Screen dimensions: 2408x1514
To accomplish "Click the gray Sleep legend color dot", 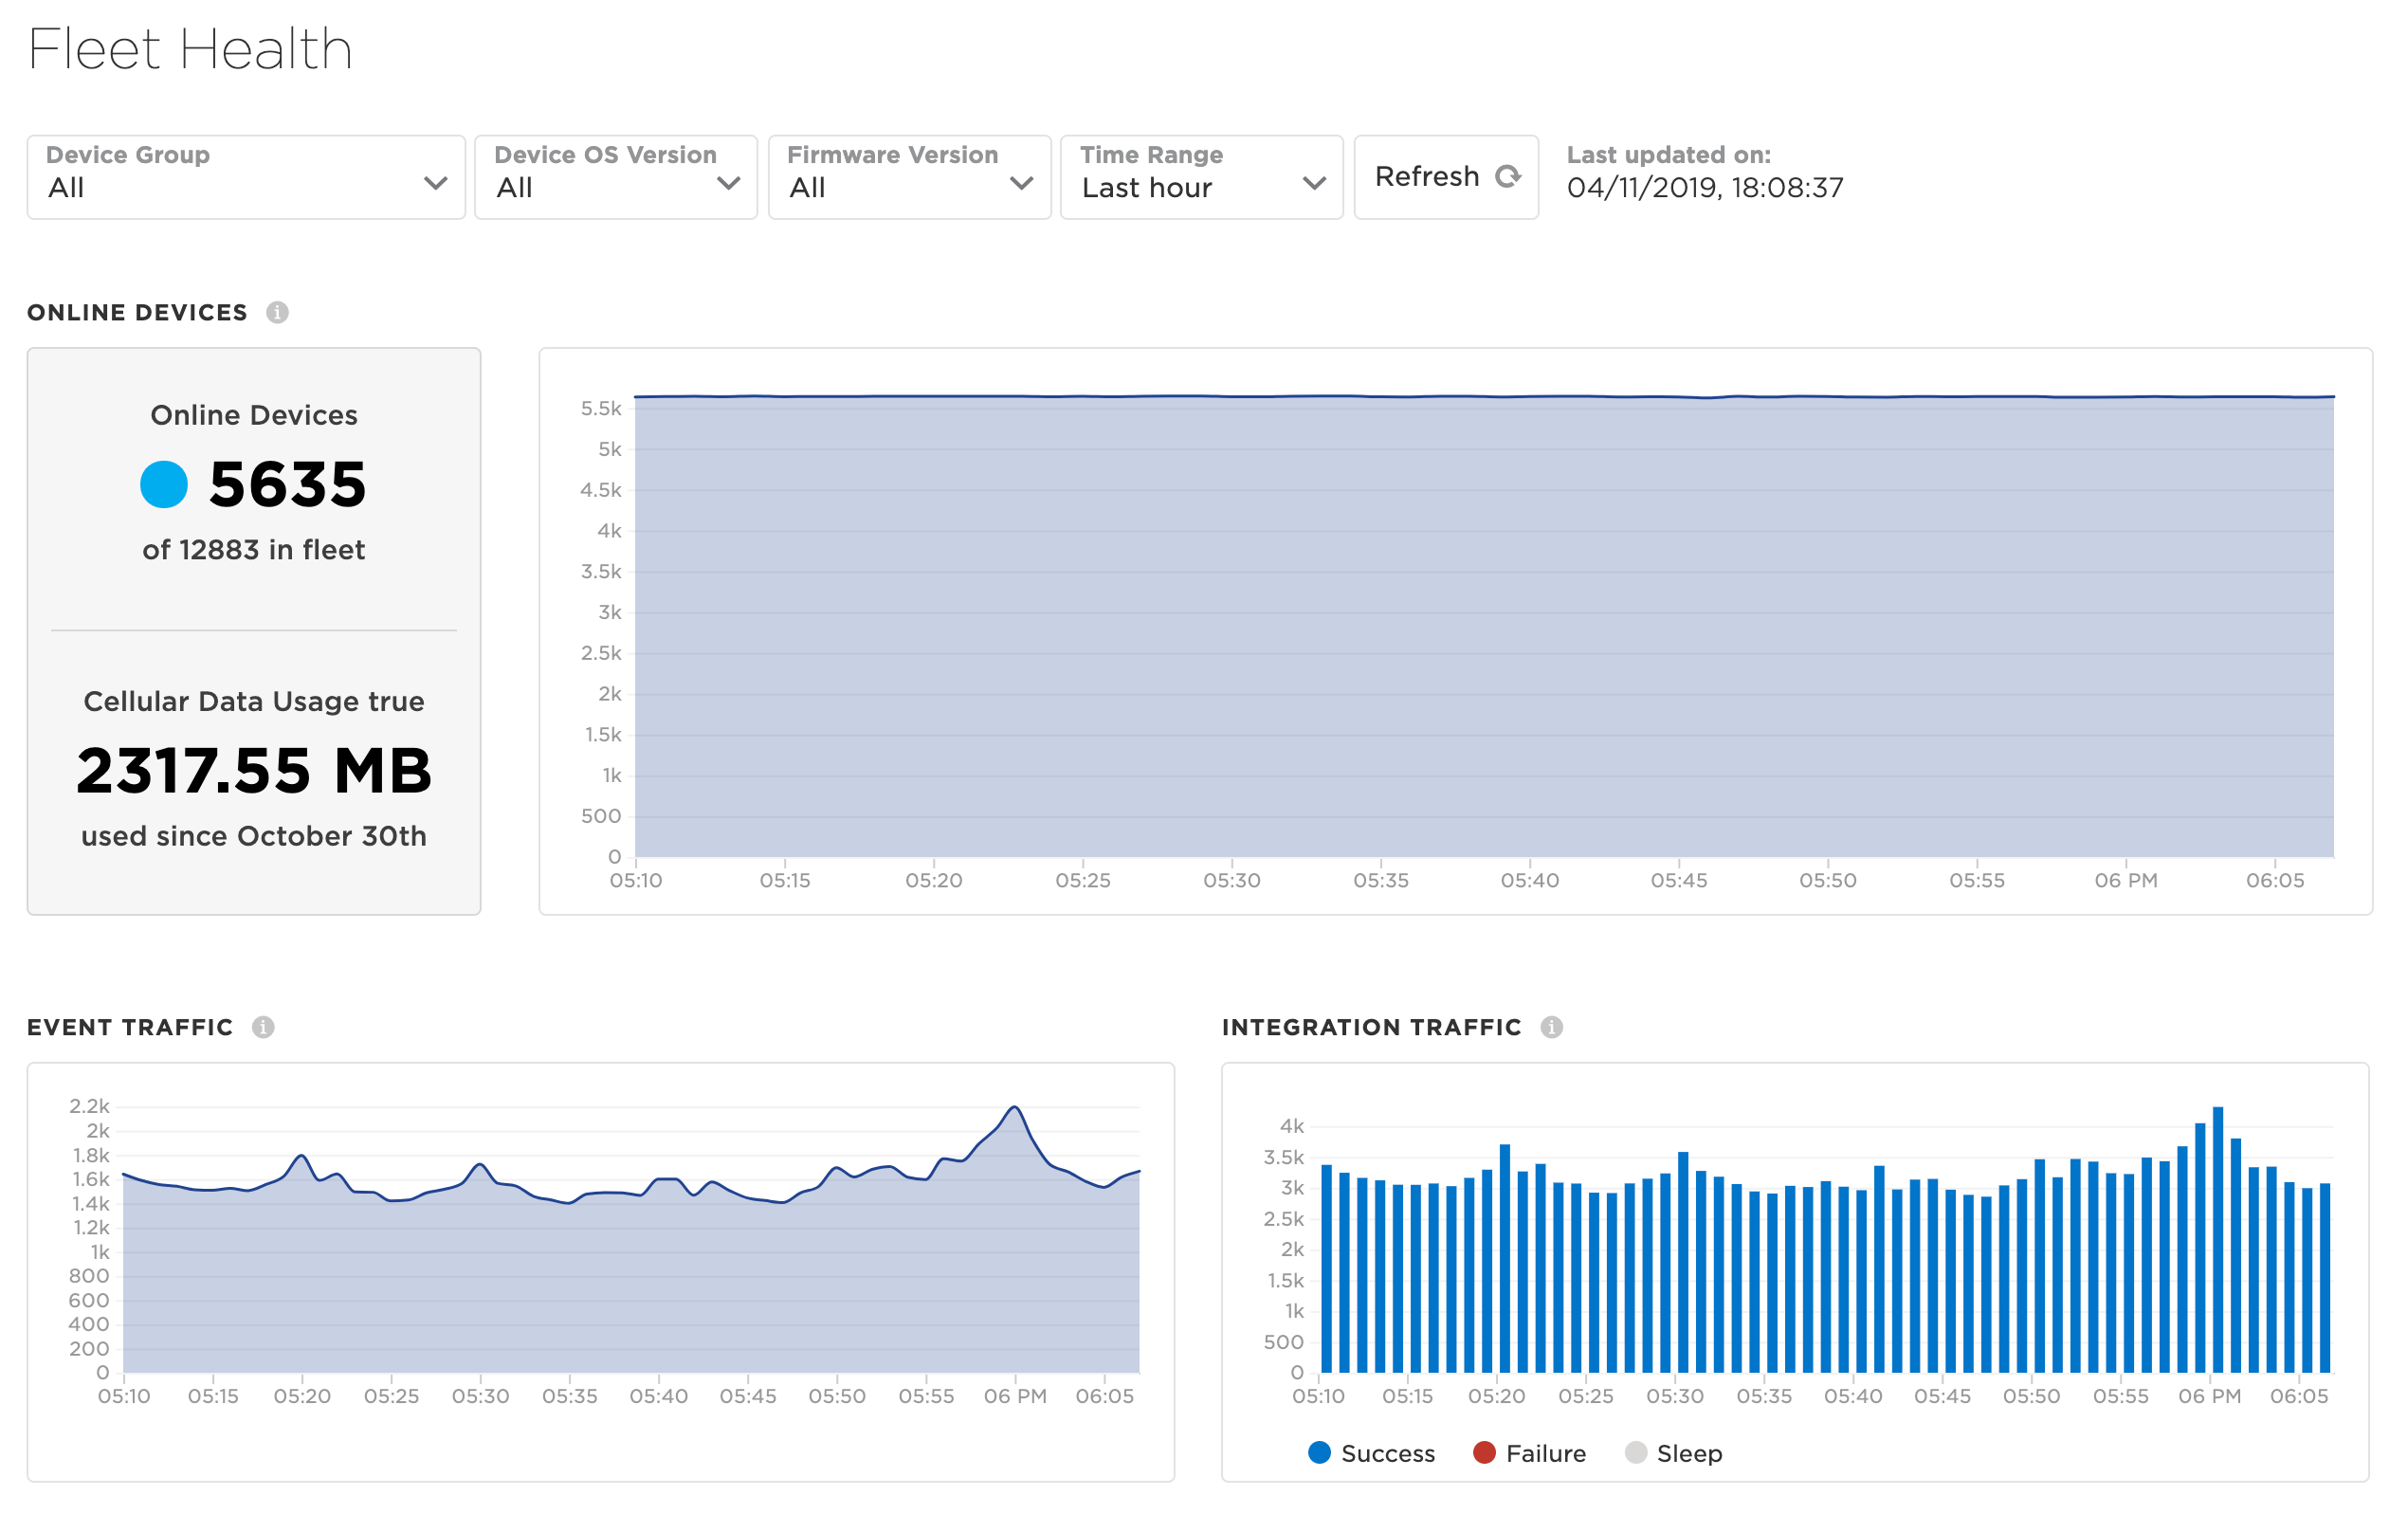I will 1635,1452.
